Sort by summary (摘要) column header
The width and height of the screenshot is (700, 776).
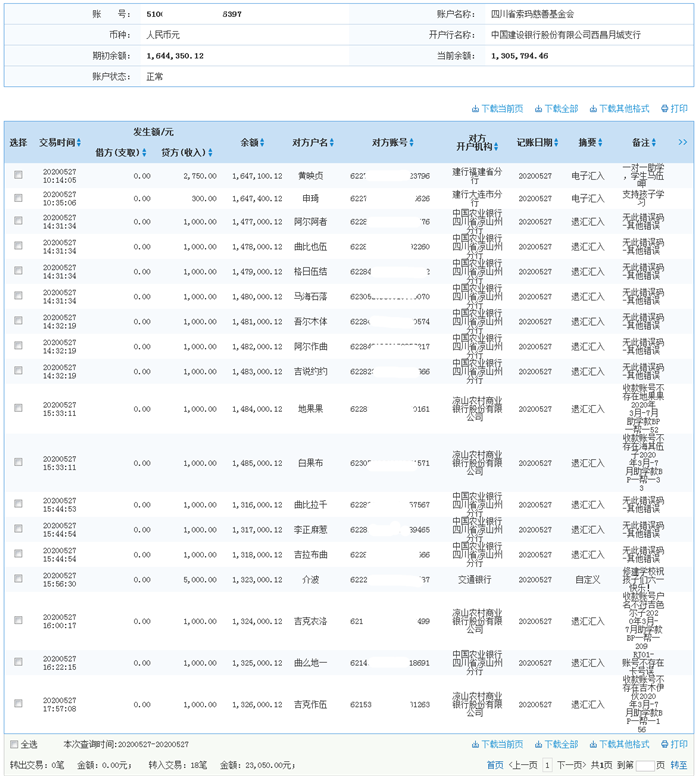point(591,143)
